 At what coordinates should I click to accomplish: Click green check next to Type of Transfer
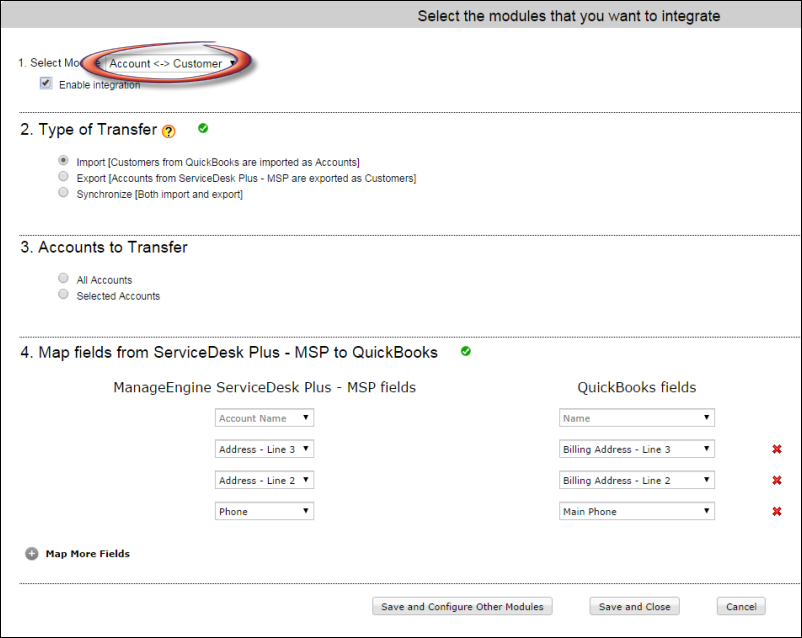coord(203,128)
